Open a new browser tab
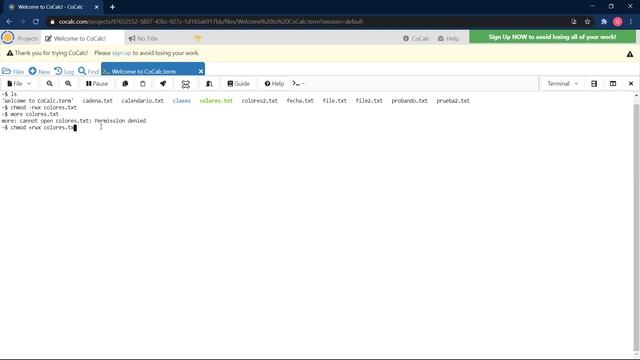 [112, 7]
